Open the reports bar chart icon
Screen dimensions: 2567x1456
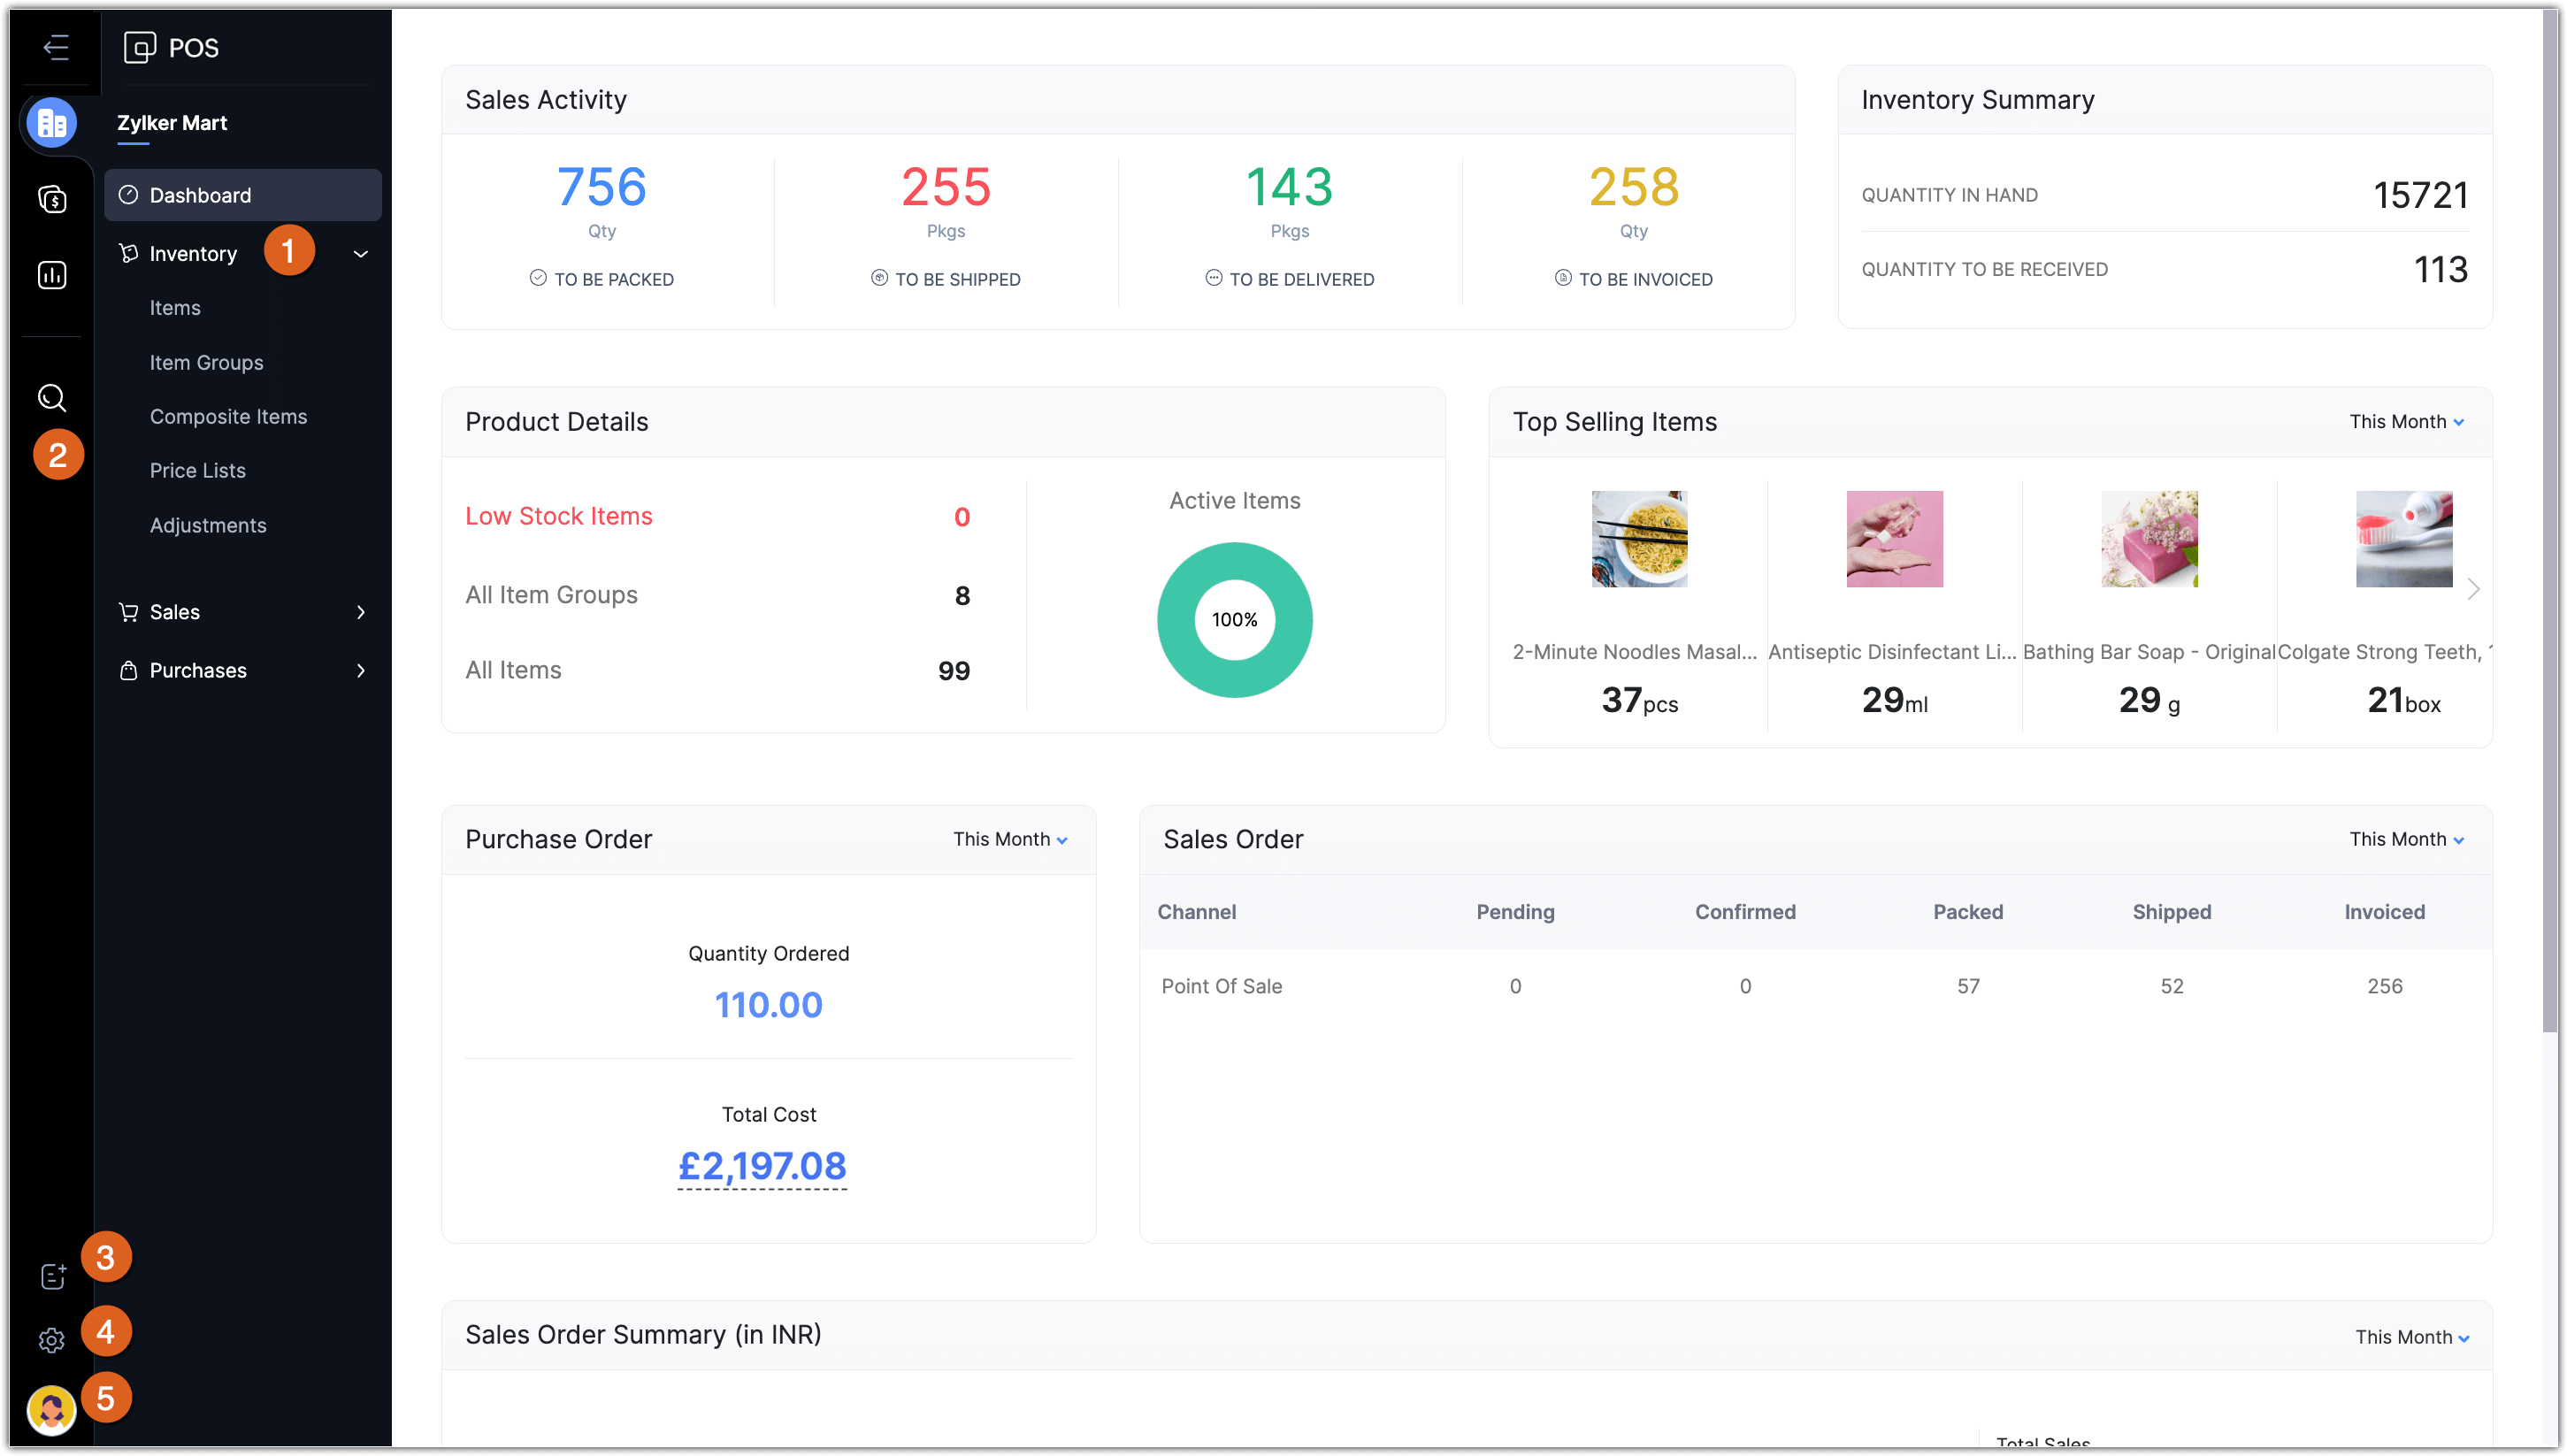click(x=52, y=275)
